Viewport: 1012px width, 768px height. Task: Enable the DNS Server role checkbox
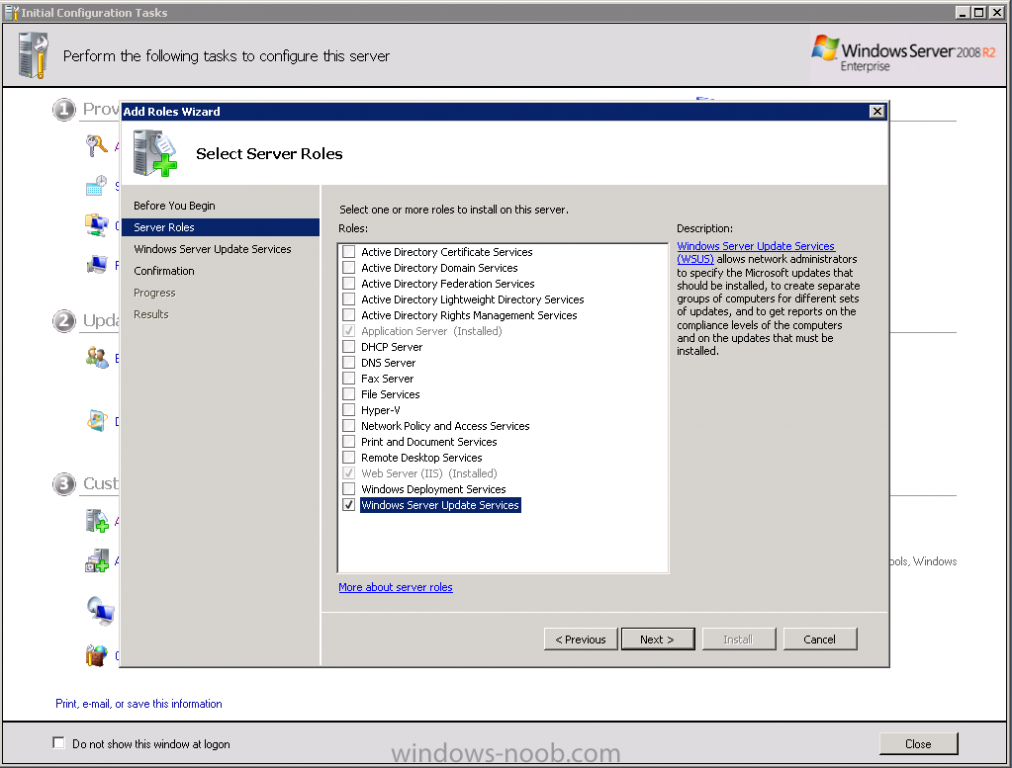click(x=349, y=362)
